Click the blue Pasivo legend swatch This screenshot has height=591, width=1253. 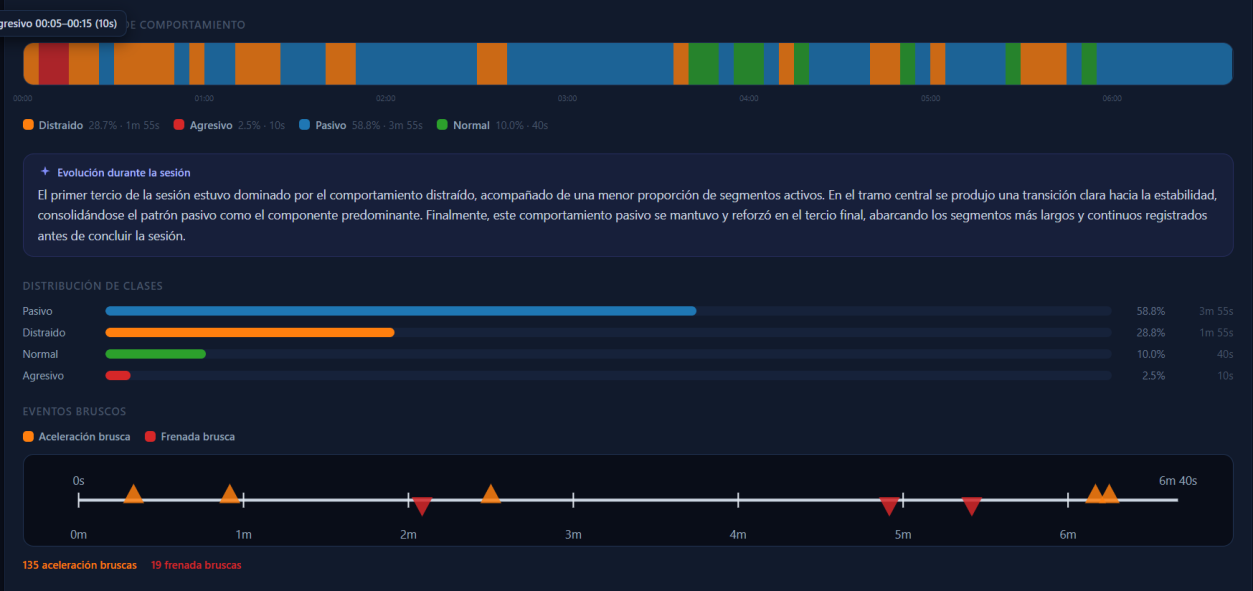pos(304,125)
